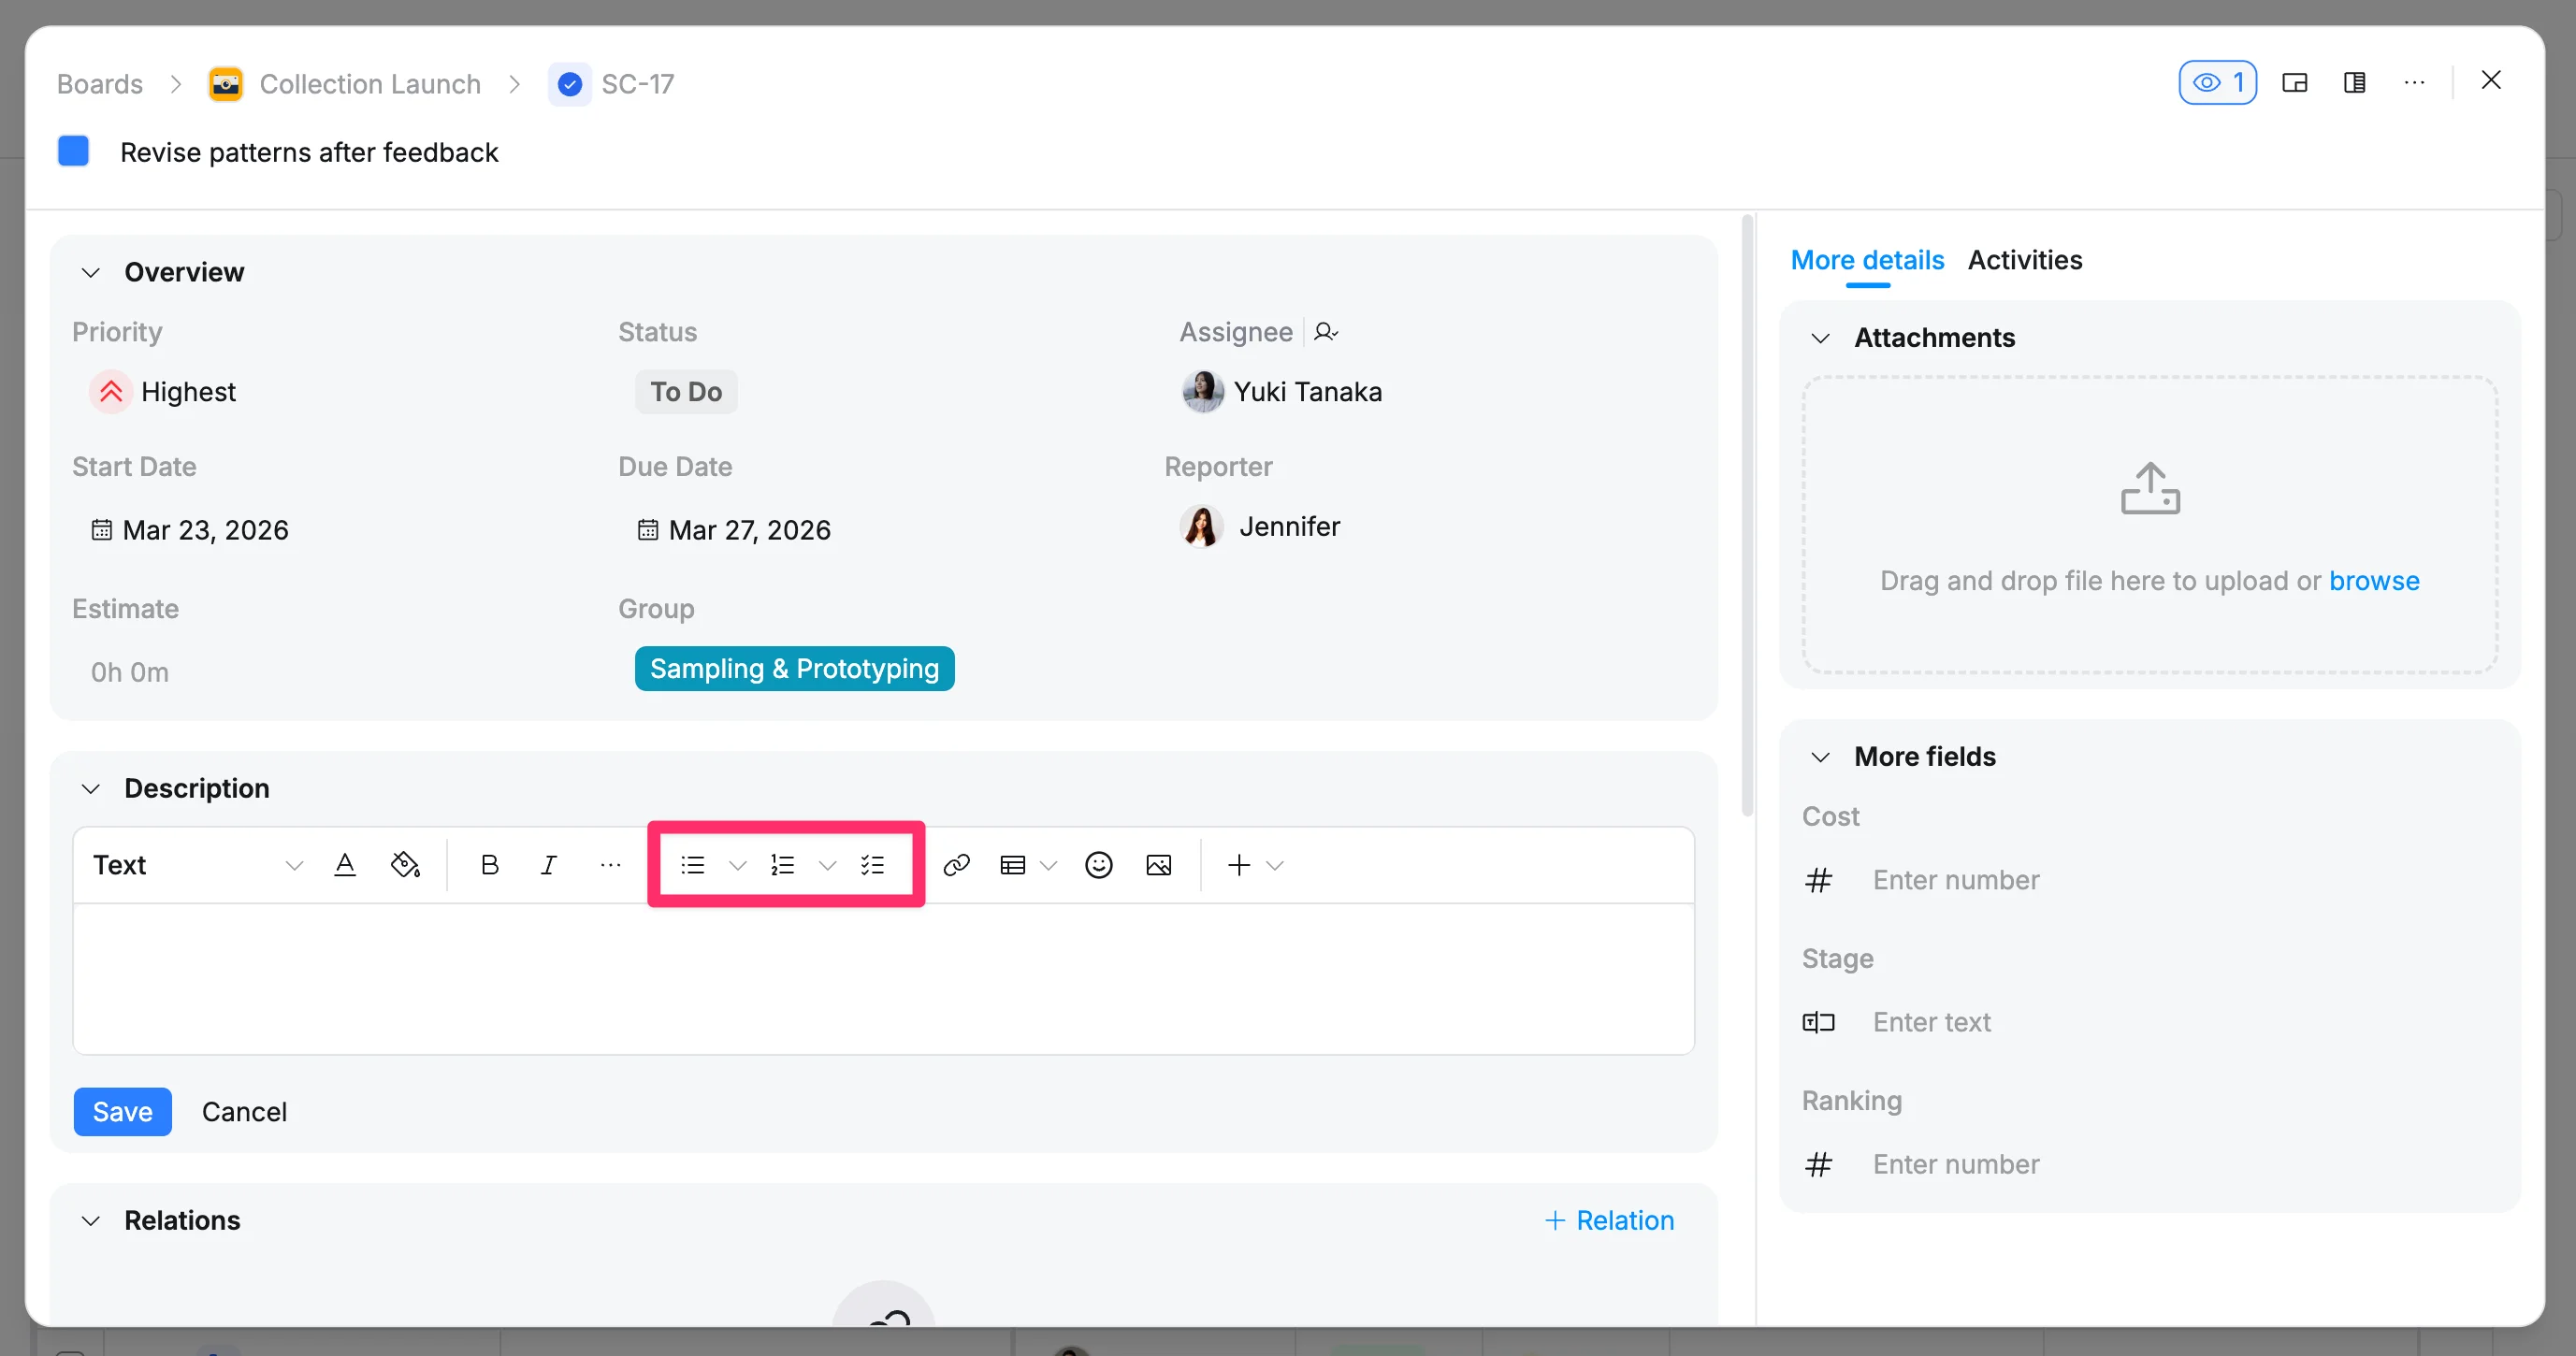Click the 0h 0m estimate value
2576x1356 pixels.
click(x=130, y=672)
